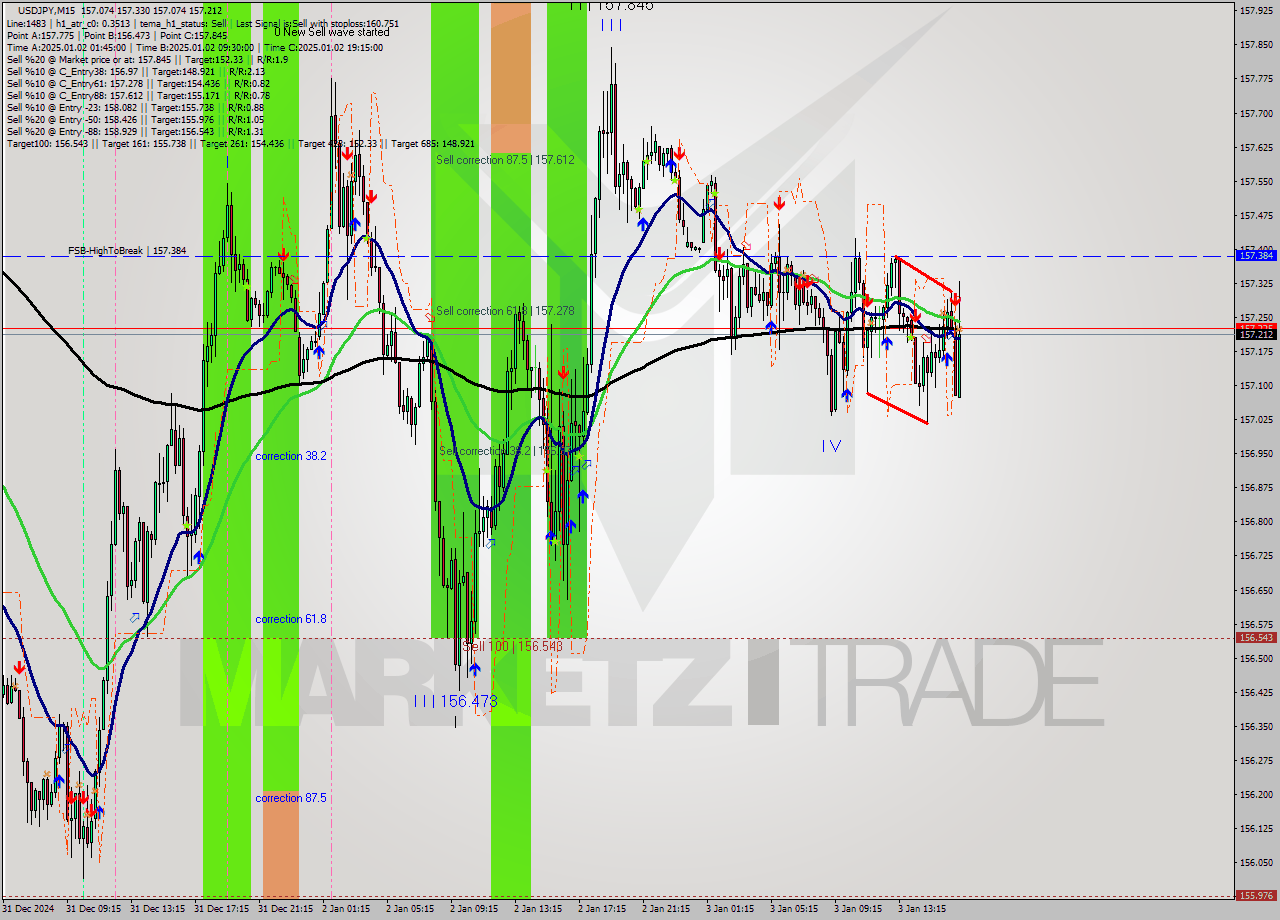This screenshot has width=1280, height=920.
Task: Click the blue 157.384 price tag on axis
Action: click(x=1256, y=256)
